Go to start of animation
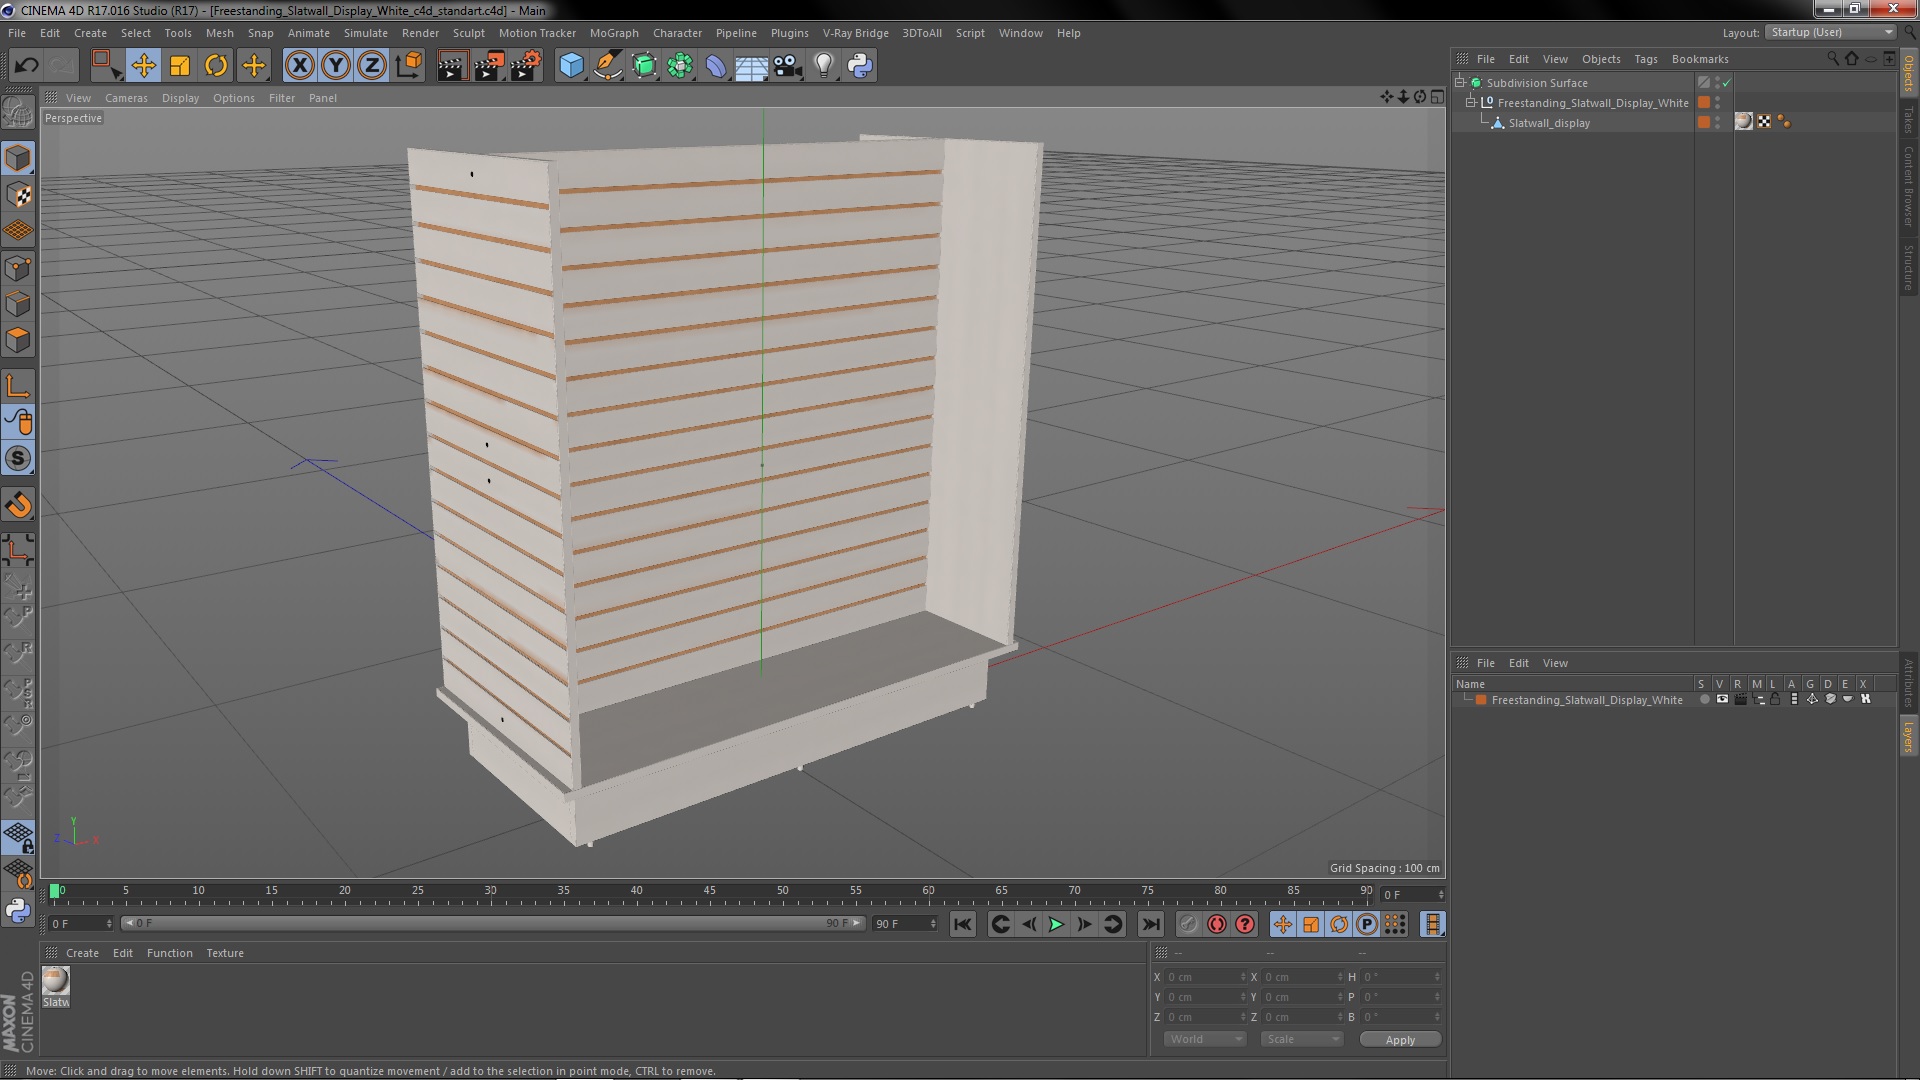 point(962,925)
